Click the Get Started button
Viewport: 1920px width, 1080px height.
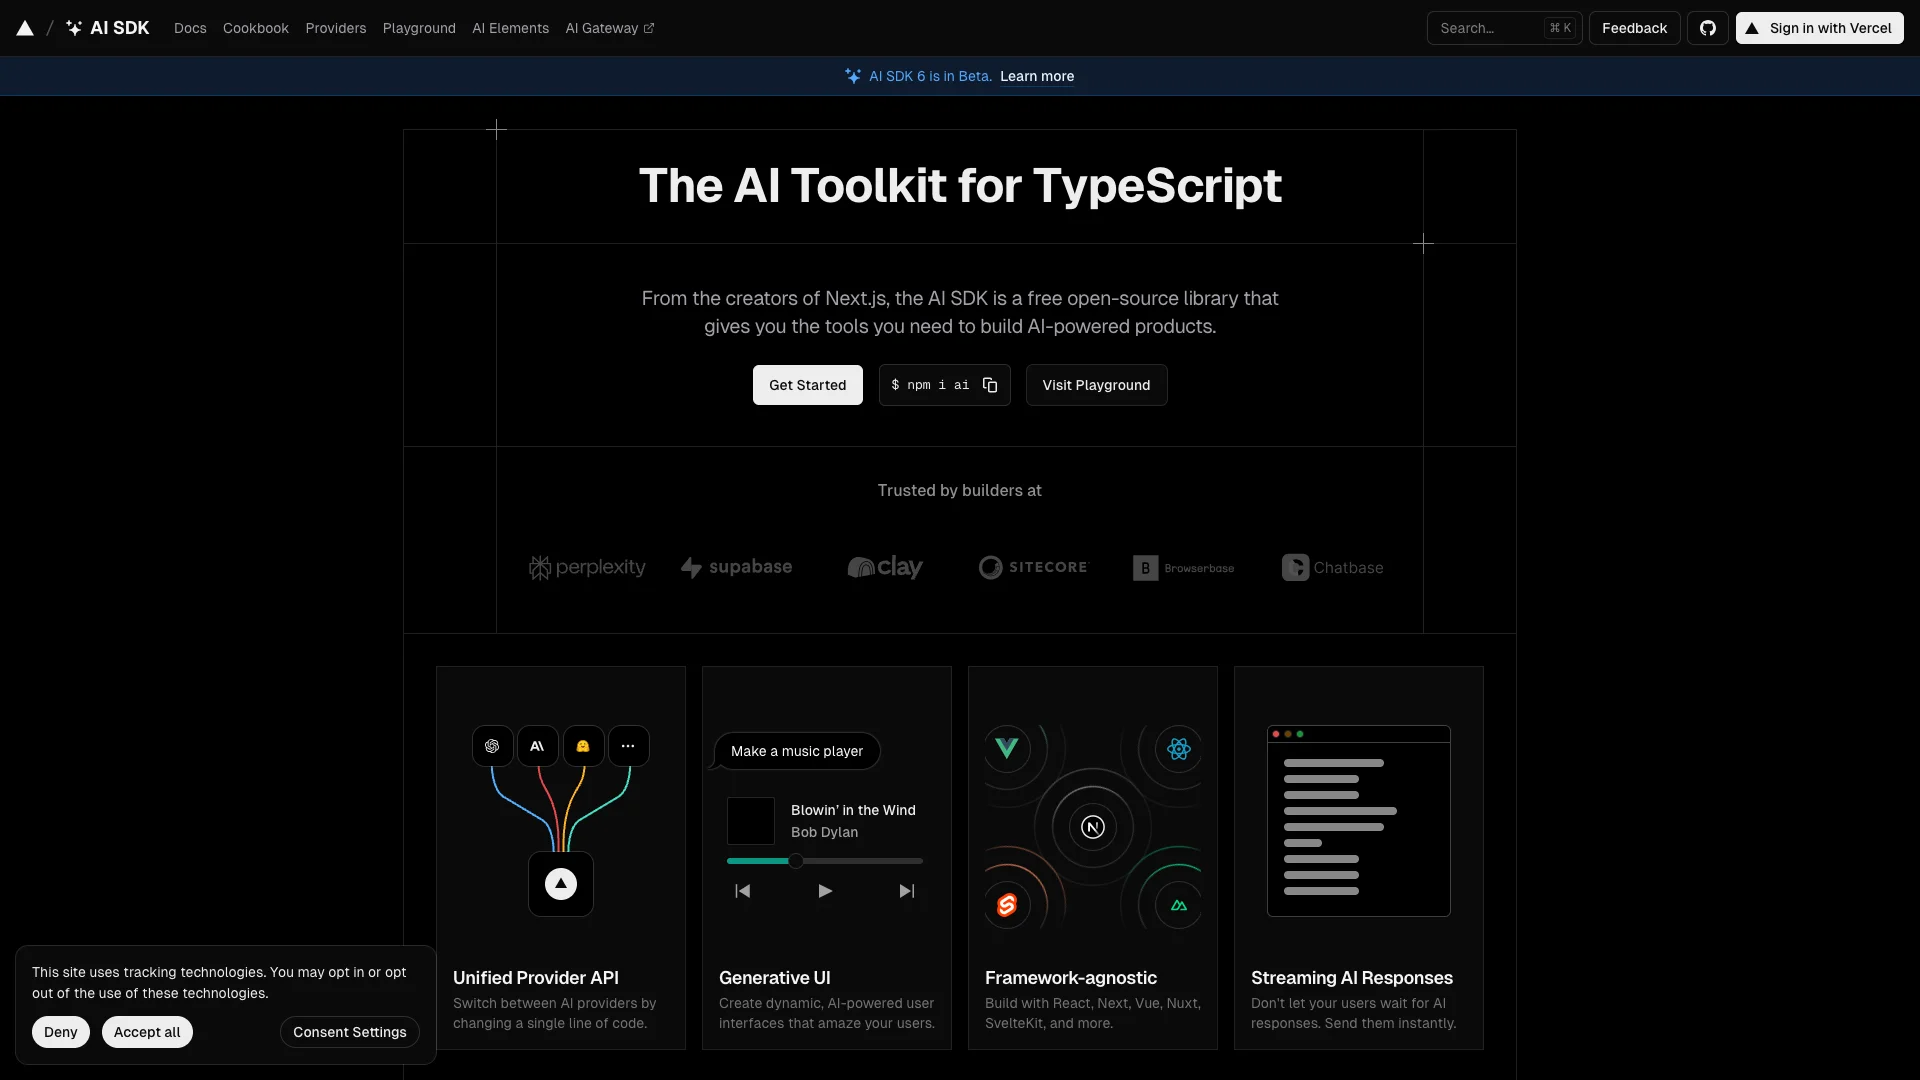(807, 385)
